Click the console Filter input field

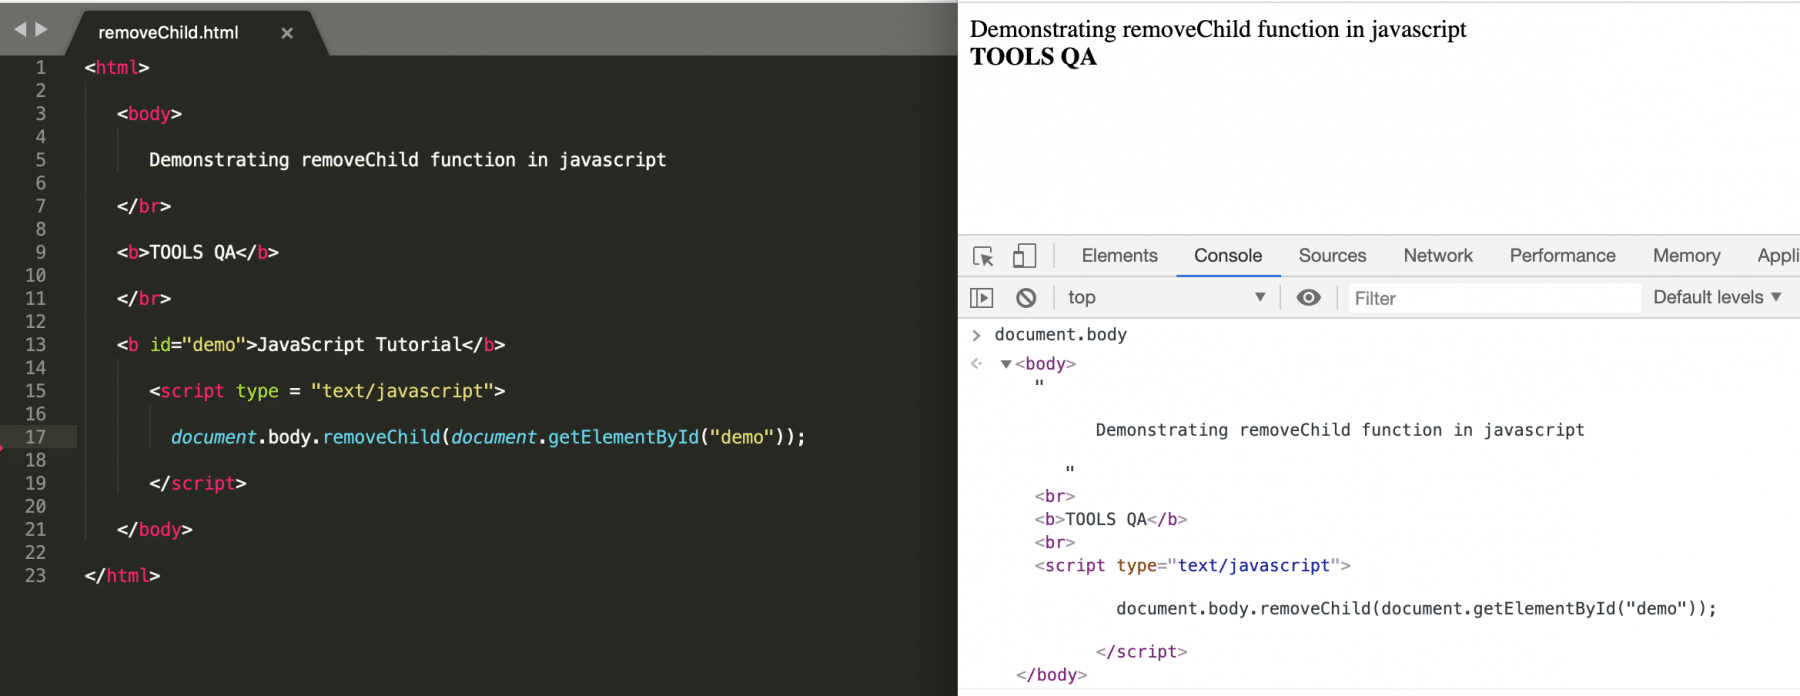(1493, 298)
